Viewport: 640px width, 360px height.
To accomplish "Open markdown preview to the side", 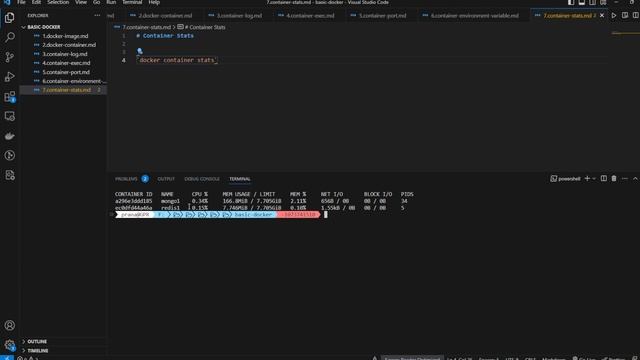I will 625,16.
